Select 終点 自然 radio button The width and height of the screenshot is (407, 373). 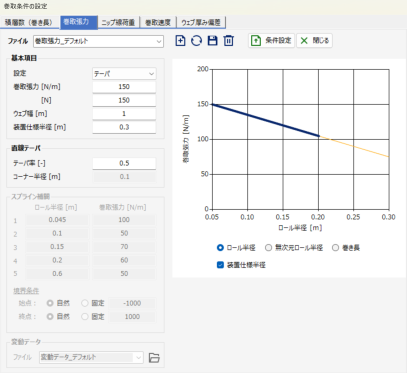50,316
